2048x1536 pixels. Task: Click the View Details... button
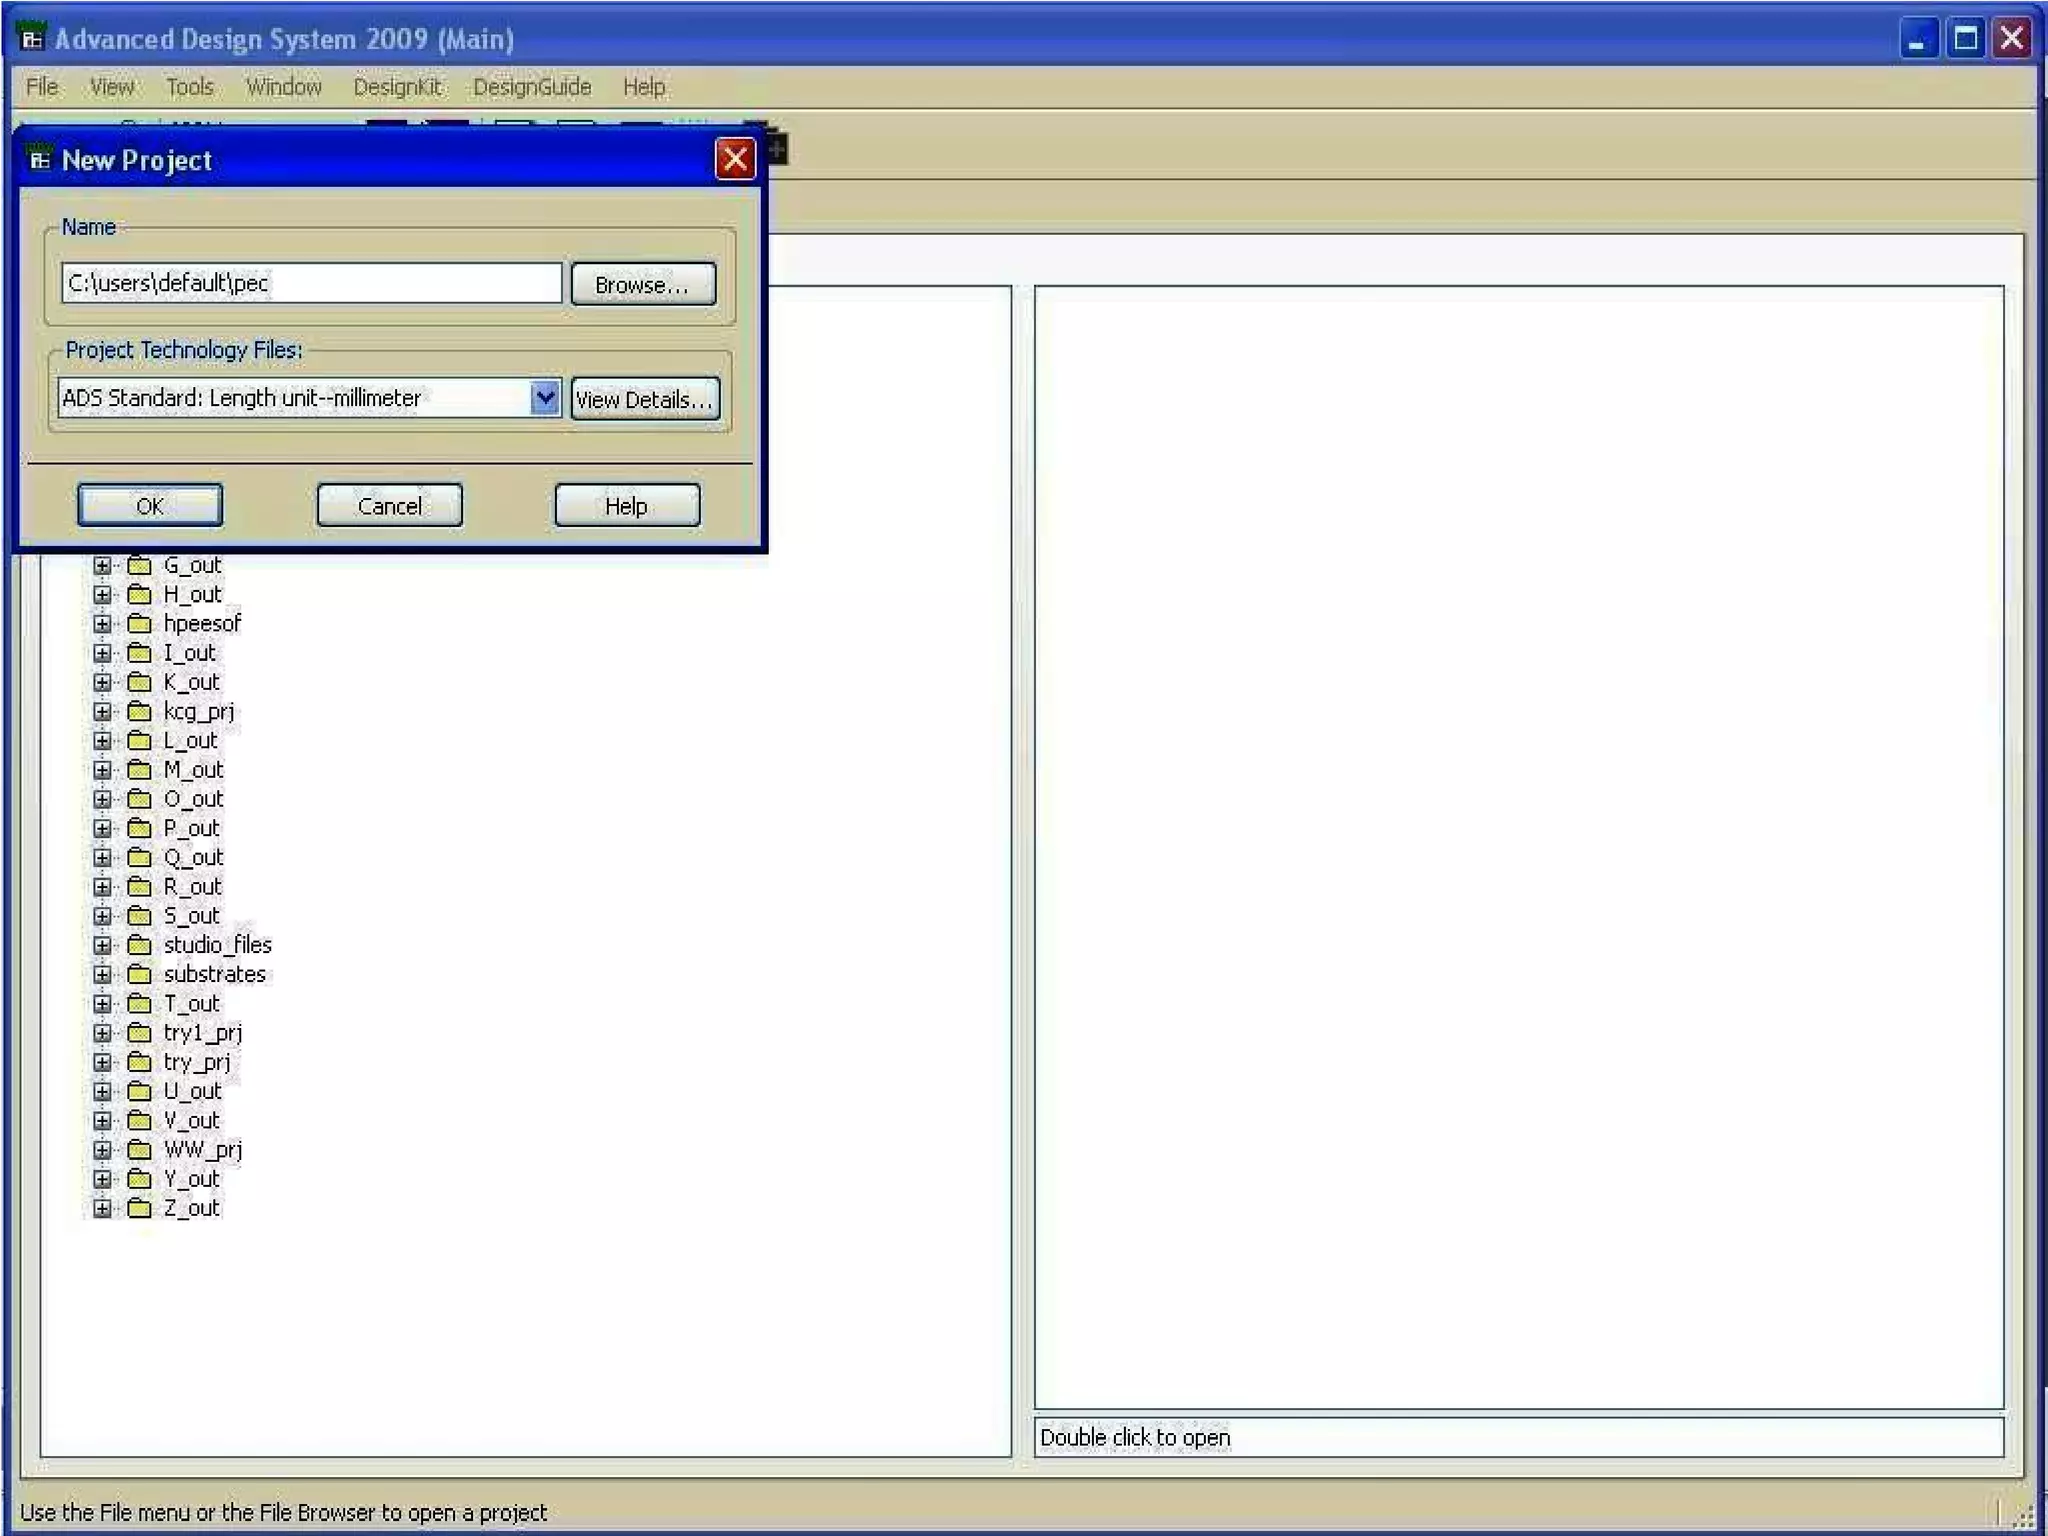click(645, 400)
